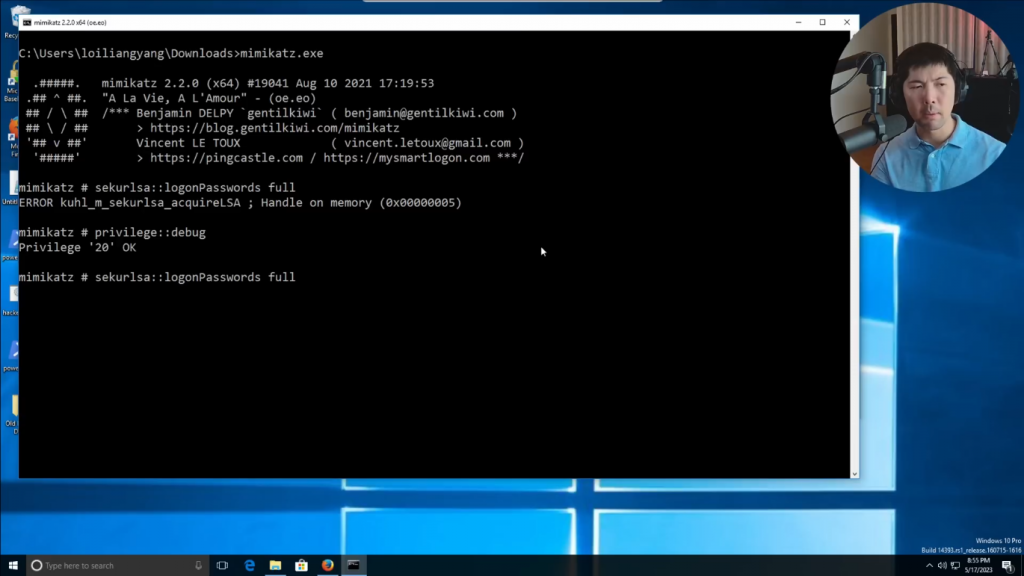Click the taskbar microphone icon

point(199,566)
